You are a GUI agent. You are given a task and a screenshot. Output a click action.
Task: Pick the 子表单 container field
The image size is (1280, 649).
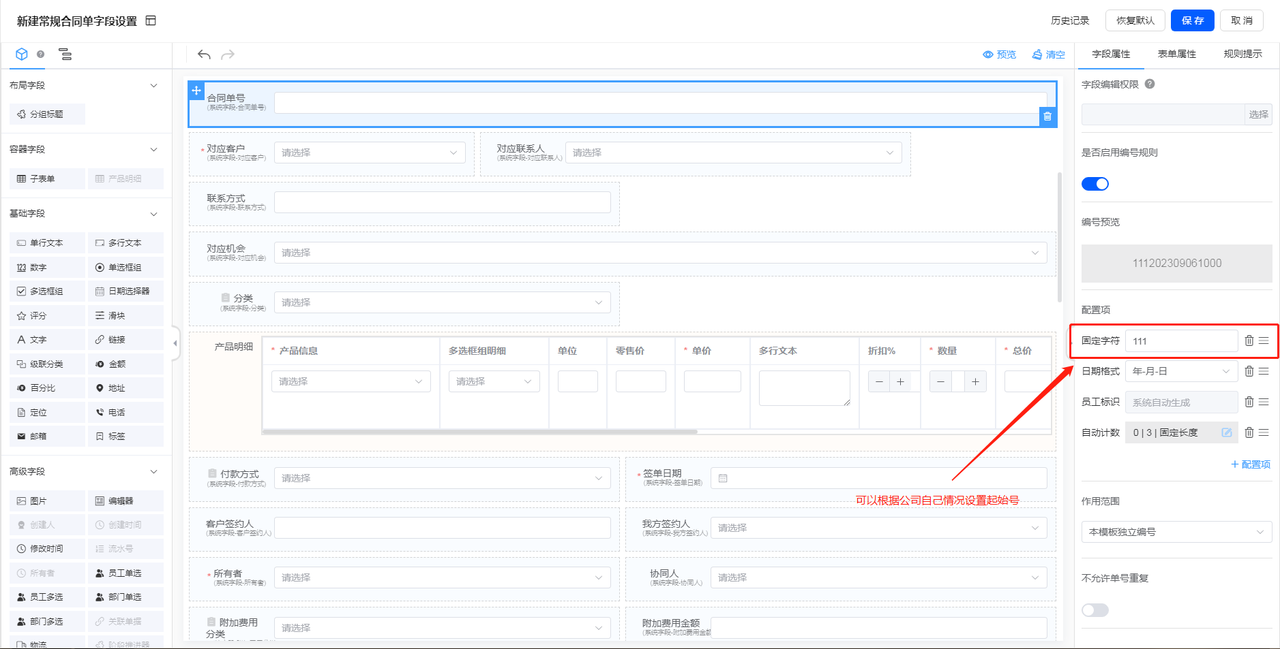point(47,179)
